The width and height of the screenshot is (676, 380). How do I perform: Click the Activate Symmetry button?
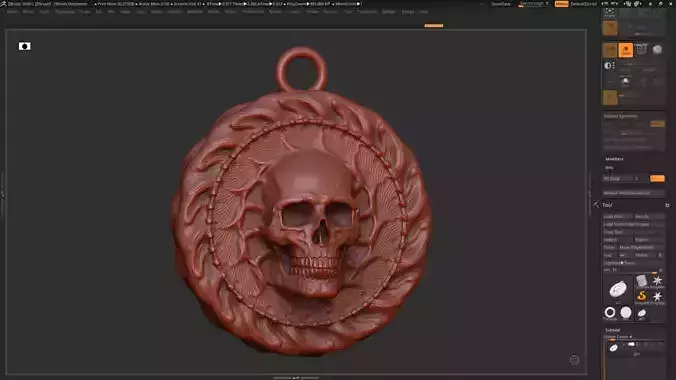click(x=621, y=116)
